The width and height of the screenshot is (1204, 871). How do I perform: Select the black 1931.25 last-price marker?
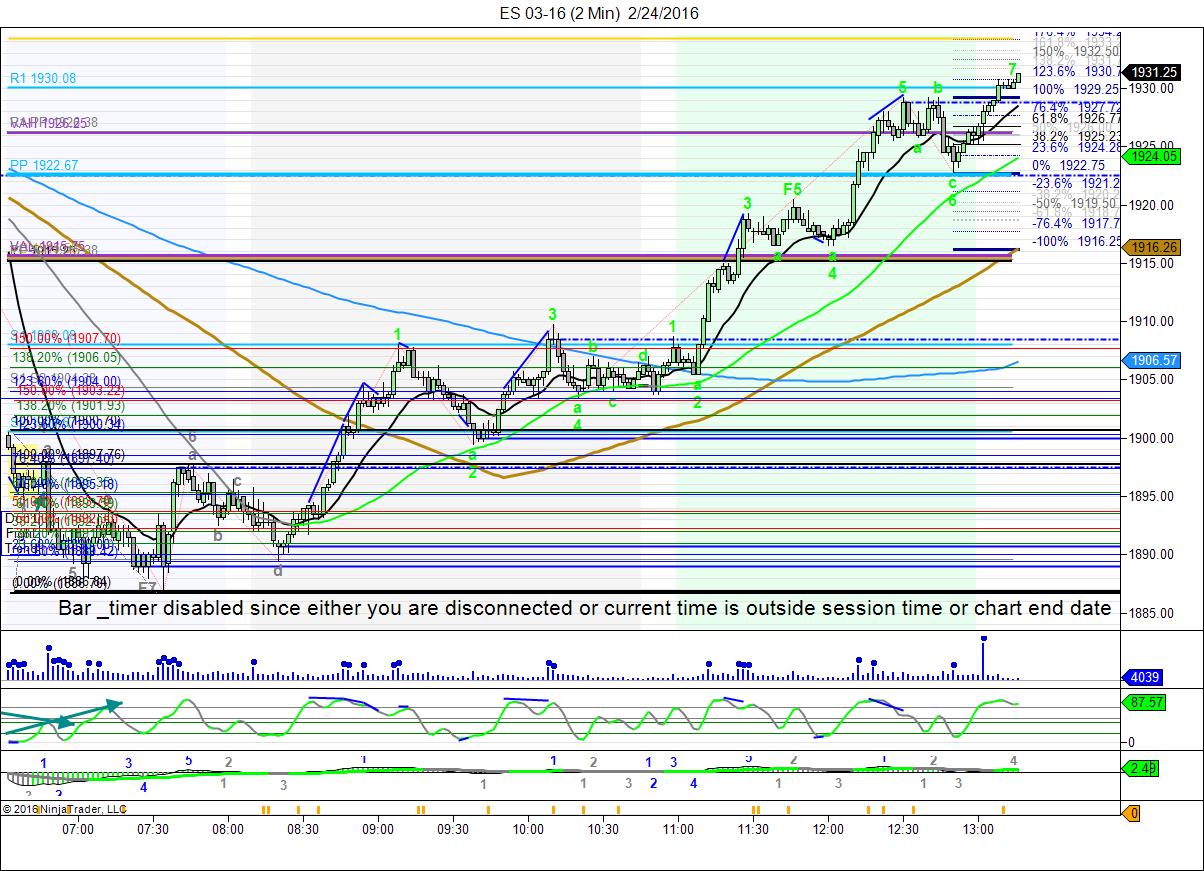[x=1153, y=72]
